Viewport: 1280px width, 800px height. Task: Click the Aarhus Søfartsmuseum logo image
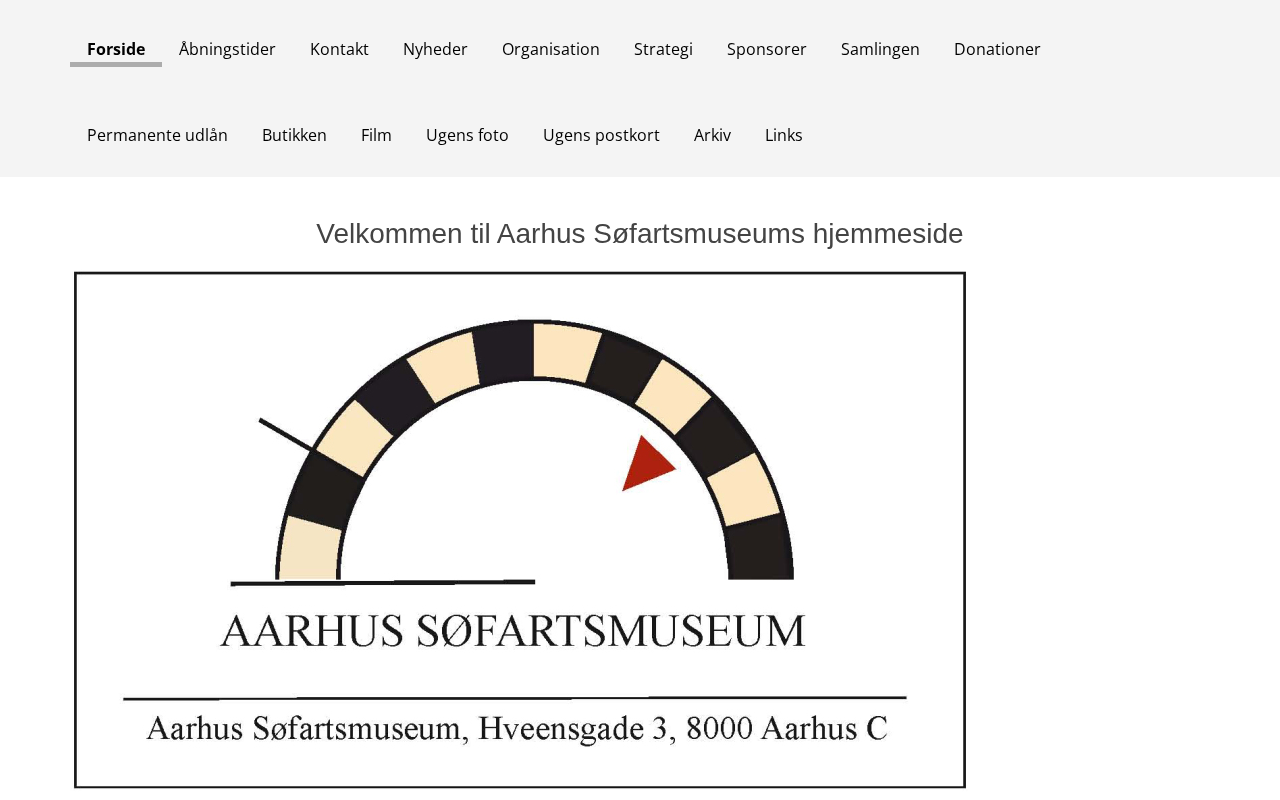coord(520,530)
